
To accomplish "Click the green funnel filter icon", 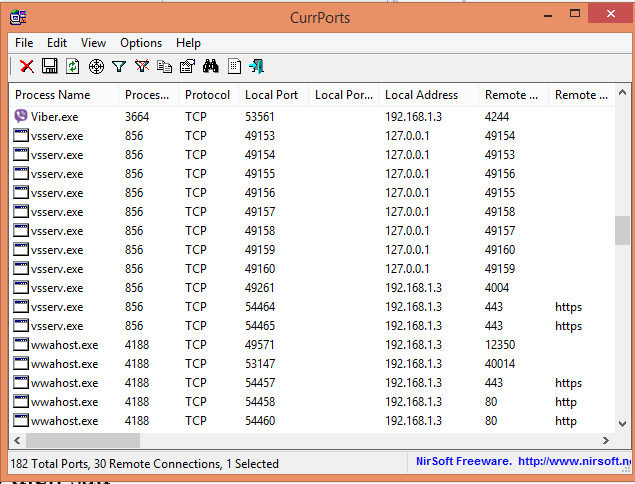I will [119, 66].
